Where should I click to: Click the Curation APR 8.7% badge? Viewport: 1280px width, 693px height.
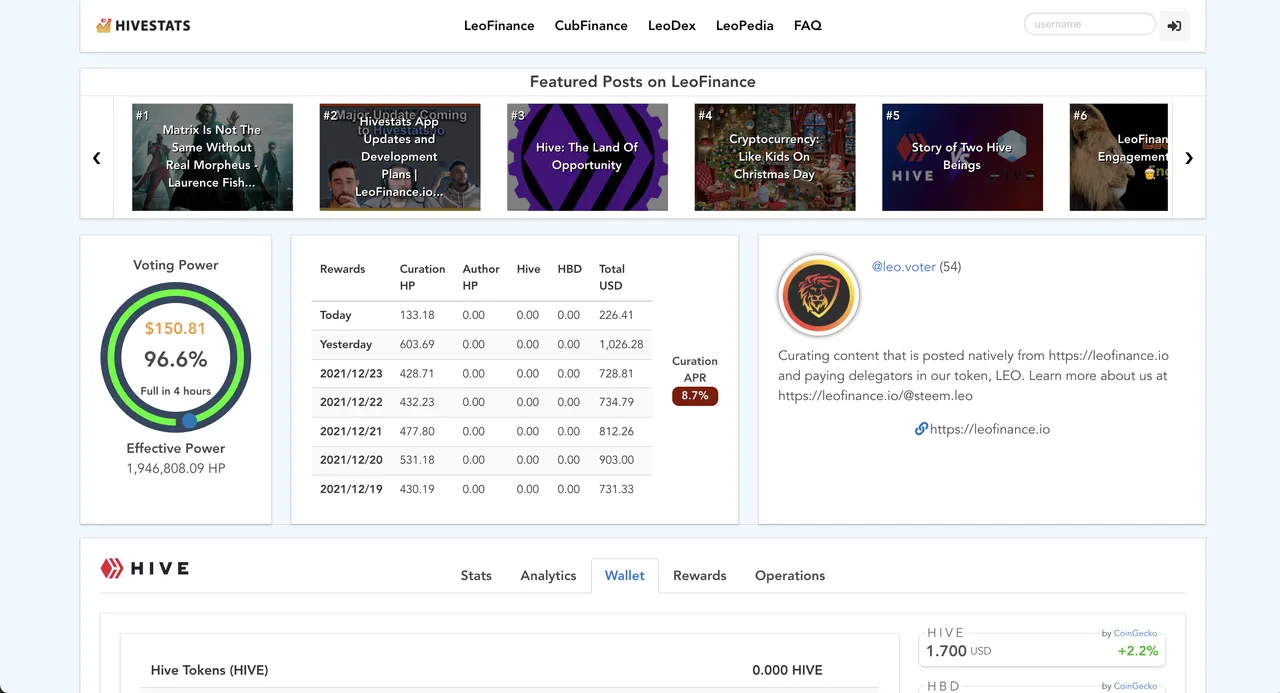695,396
